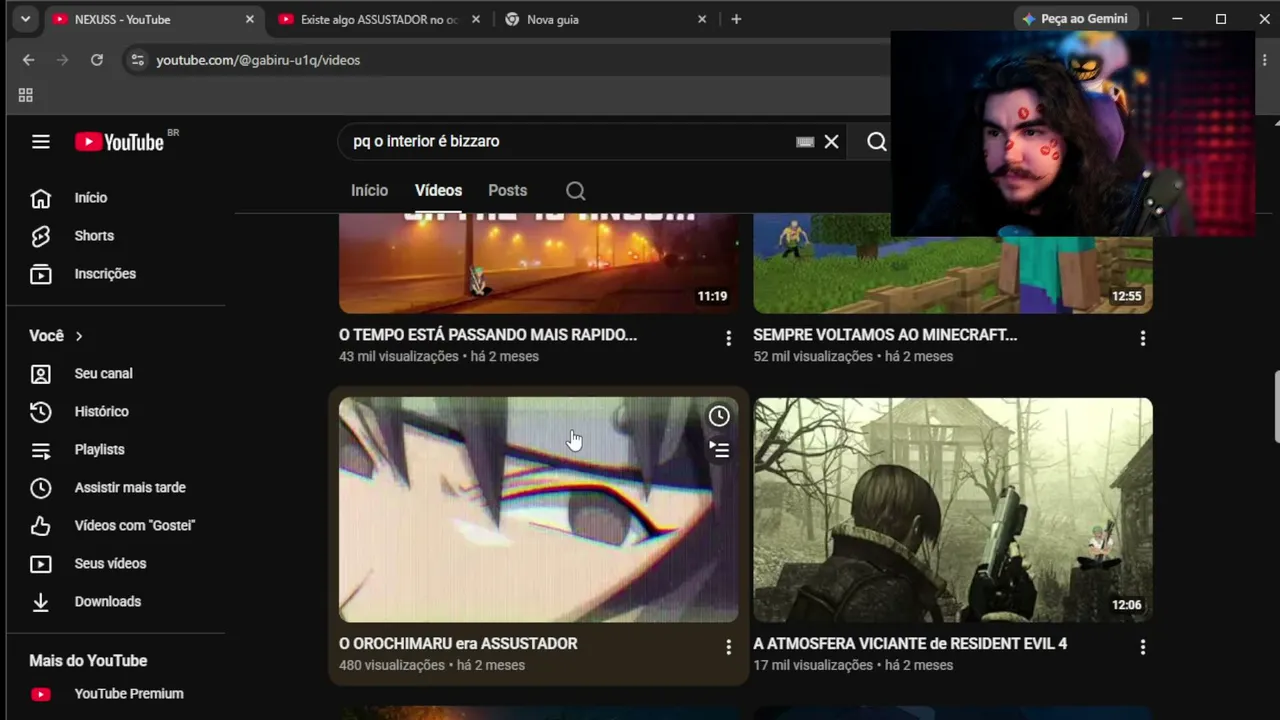Screen dimensions: 1280x720
Task: Search within channel using magnifier icon
Action: click(575, 191)
